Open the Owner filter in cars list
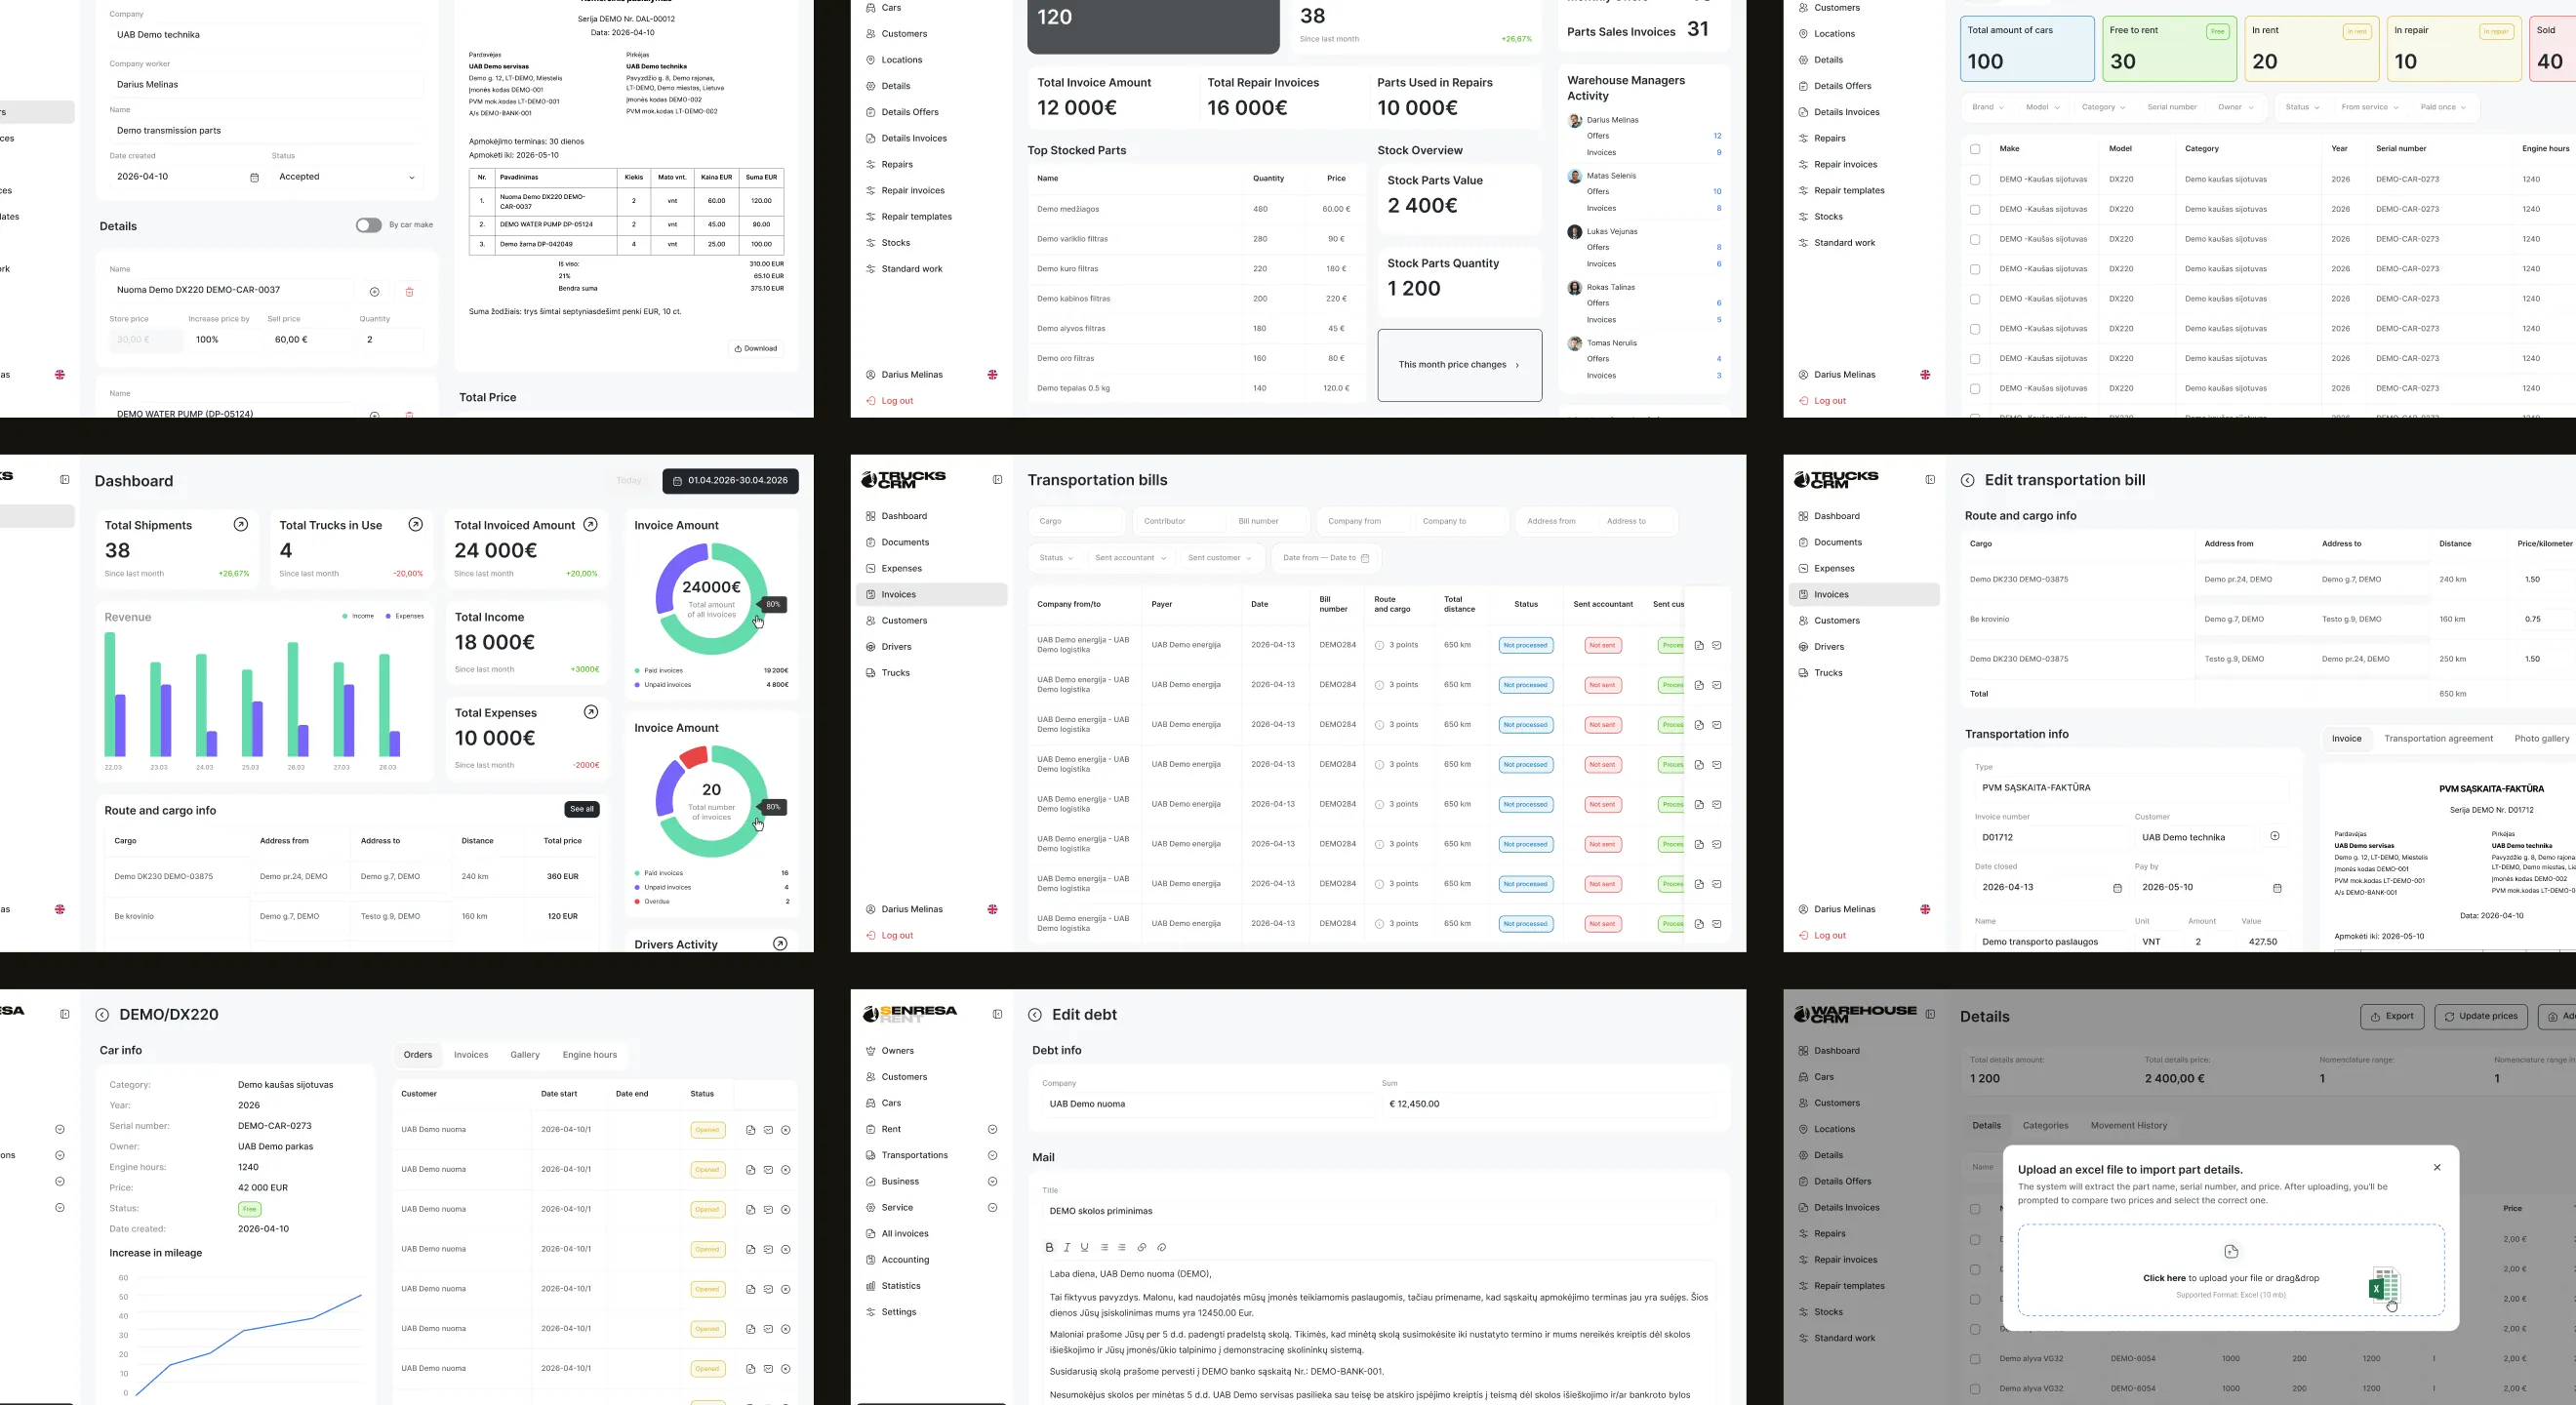 (2235, 107)
